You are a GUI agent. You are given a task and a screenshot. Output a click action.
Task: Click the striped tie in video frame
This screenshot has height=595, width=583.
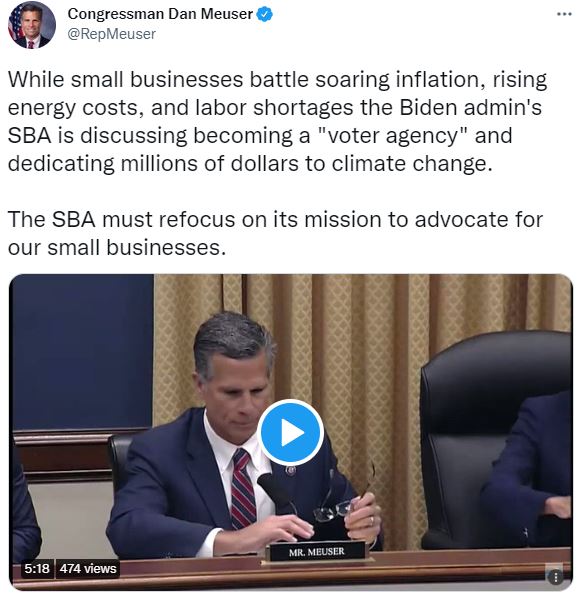coord(243,490)
